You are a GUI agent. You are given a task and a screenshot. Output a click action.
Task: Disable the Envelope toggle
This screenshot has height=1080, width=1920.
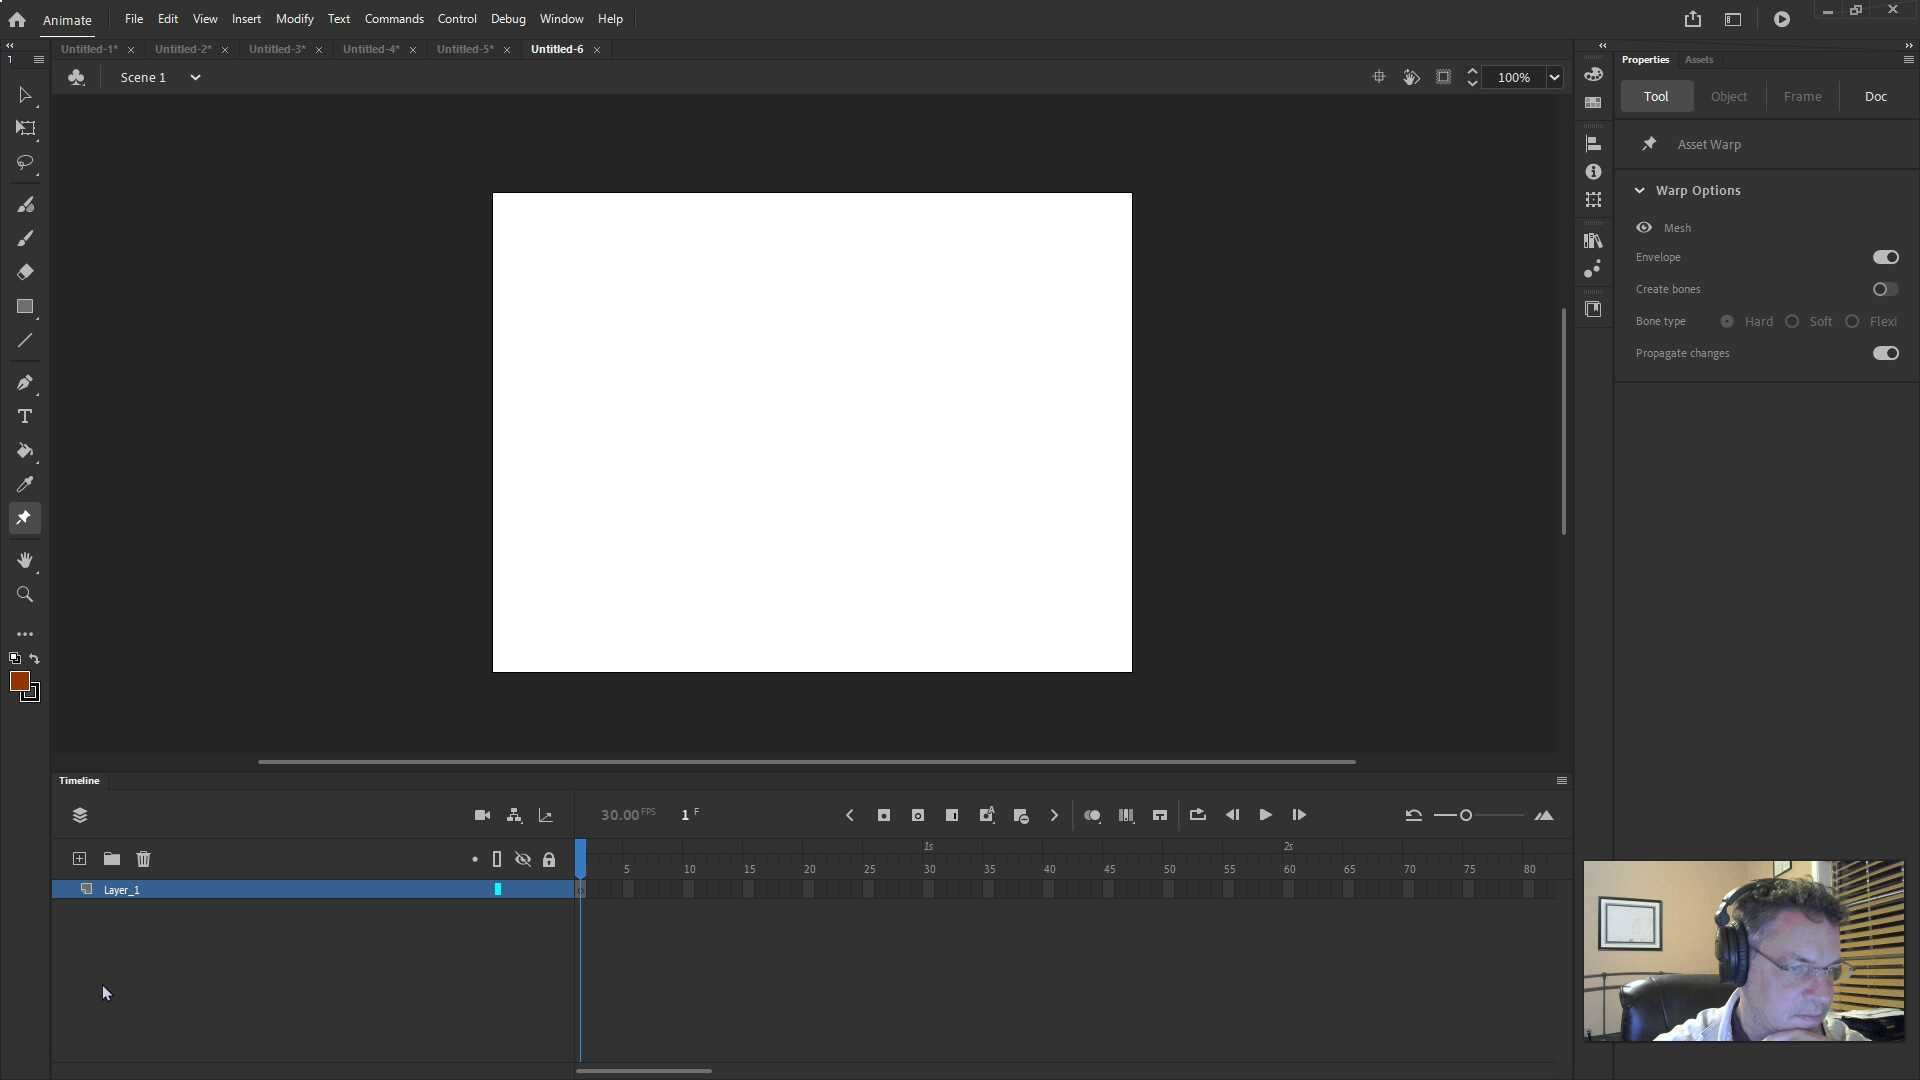tap(1886, 257)
